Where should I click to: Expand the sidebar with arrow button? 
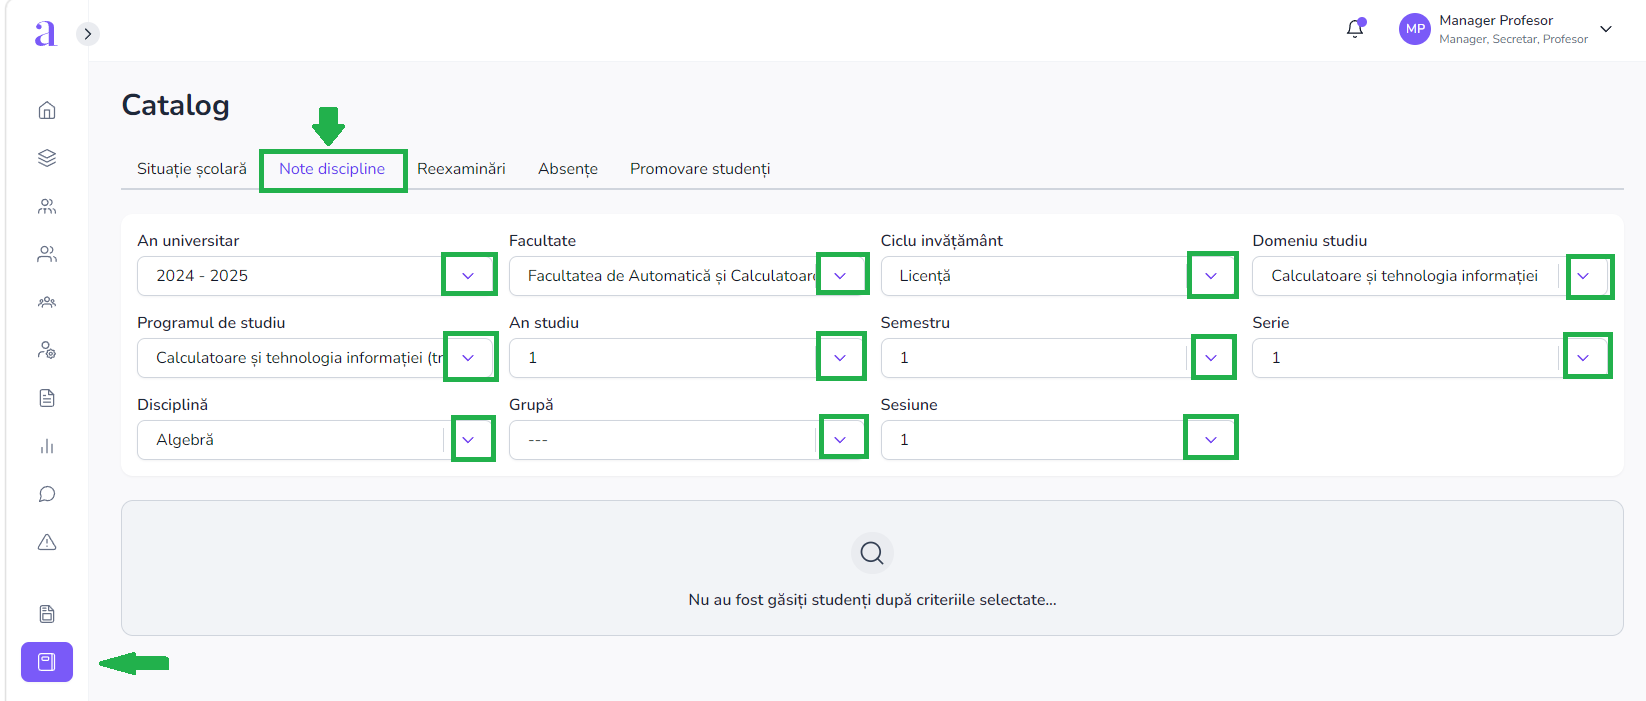tap(88, 34)
